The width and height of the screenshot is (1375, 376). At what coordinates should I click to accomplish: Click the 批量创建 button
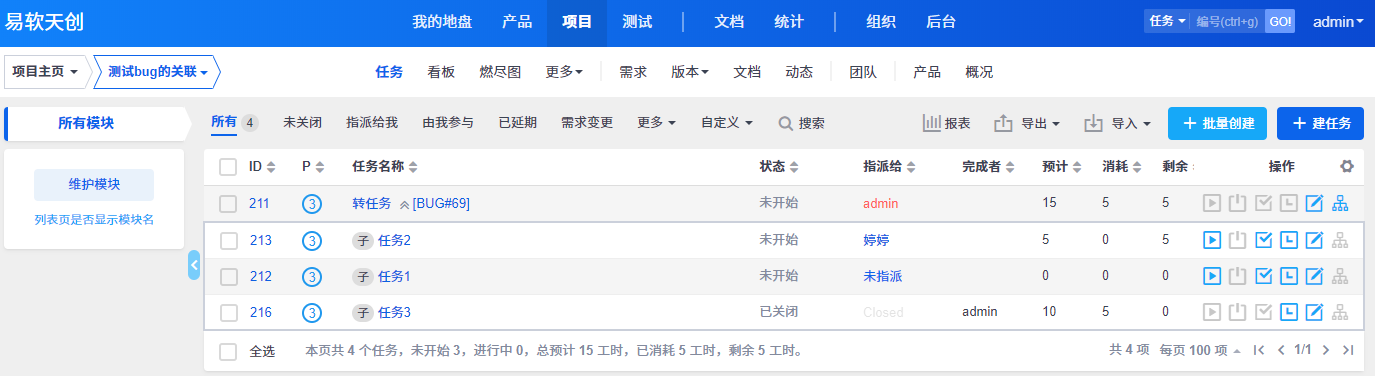(x=1218, y=123)
